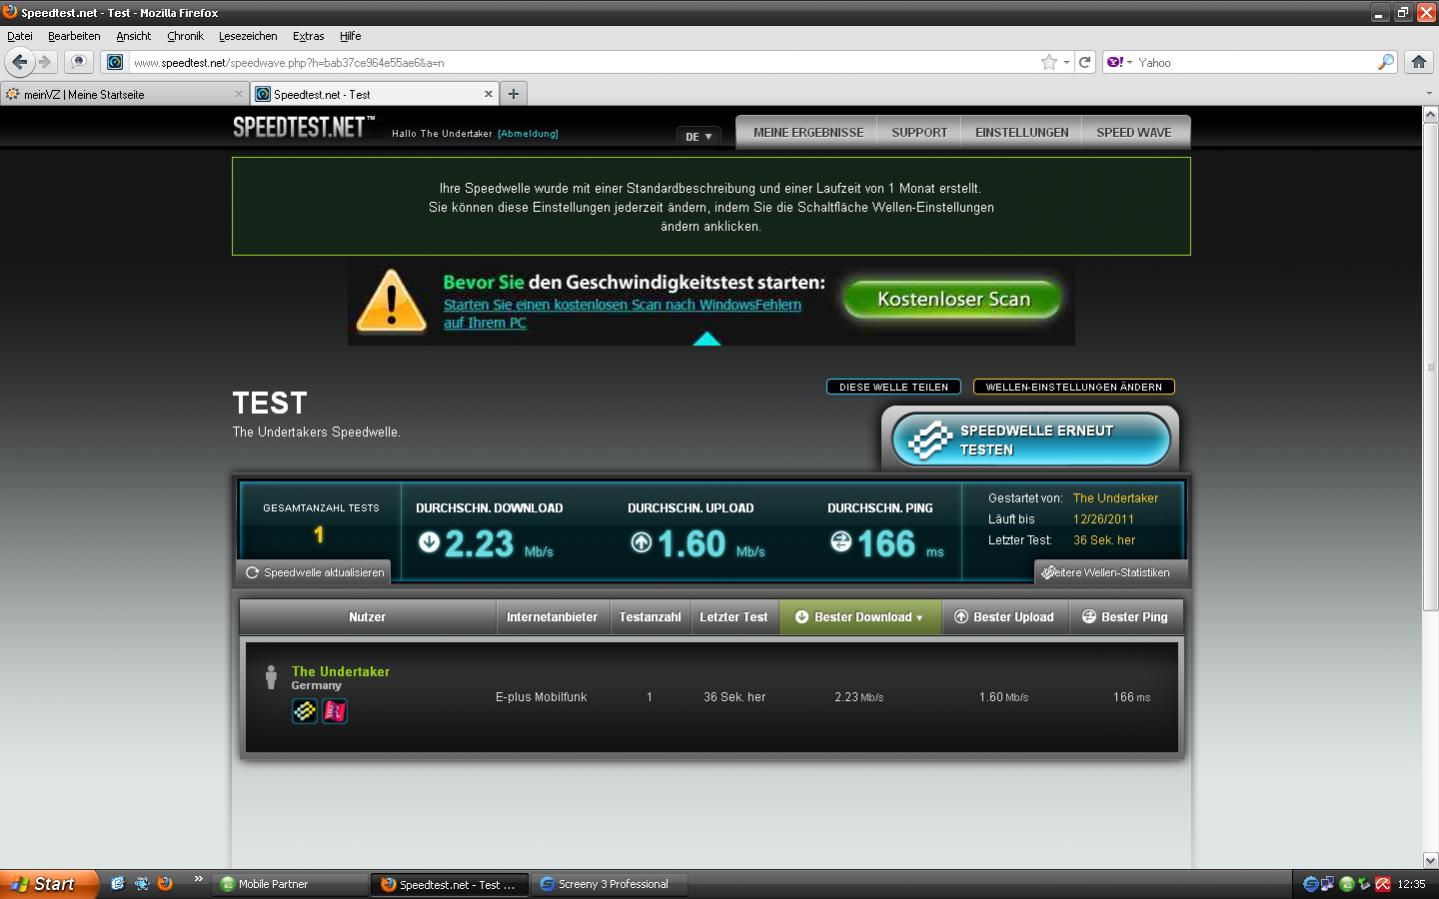The width and height of the screenshot is (1439, 899).
Task: Click the Yahoo search magnifier icon
Action: point(1386,62)
